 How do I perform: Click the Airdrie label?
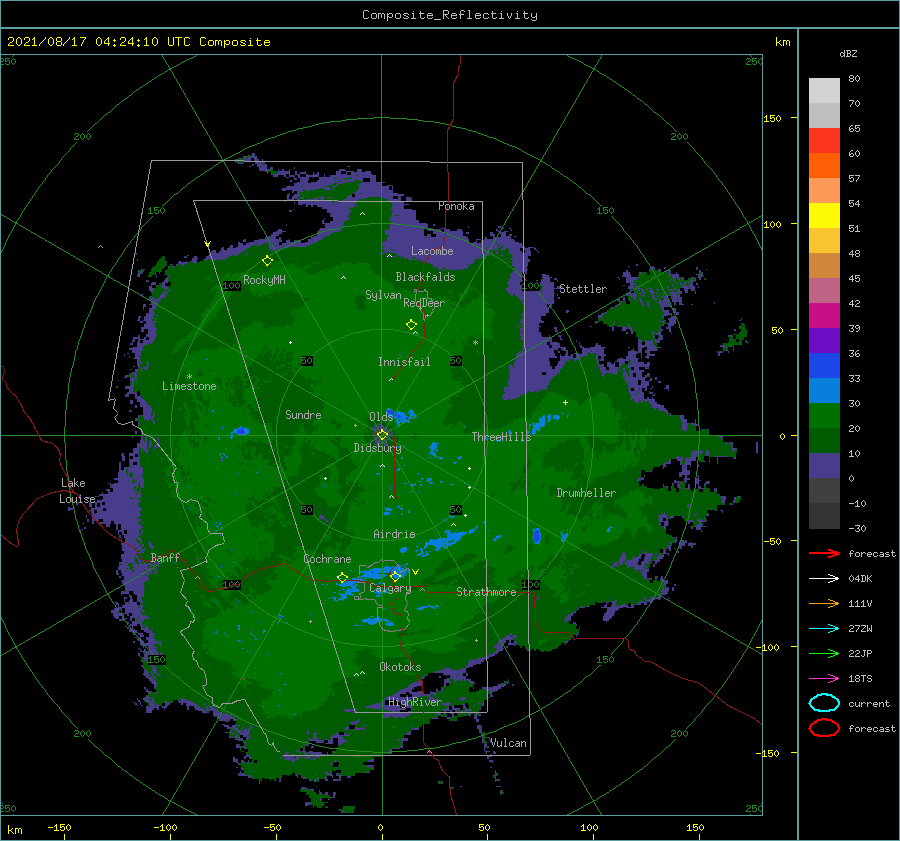coord(394,534)
